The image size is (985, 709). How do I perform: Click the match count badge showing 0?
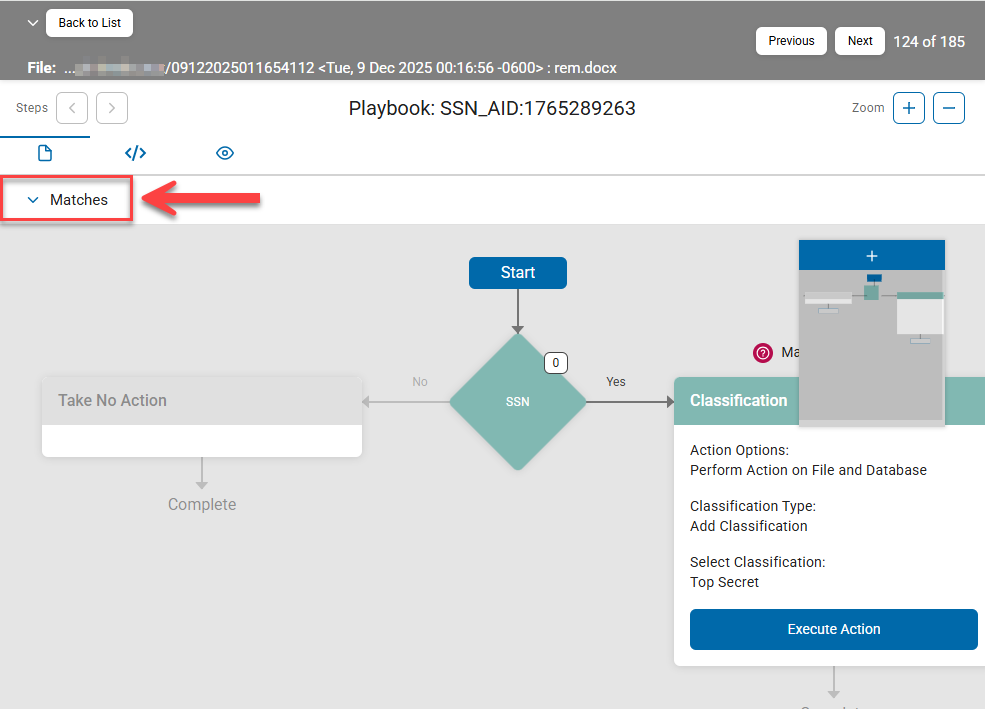click(x=557, y=363)
